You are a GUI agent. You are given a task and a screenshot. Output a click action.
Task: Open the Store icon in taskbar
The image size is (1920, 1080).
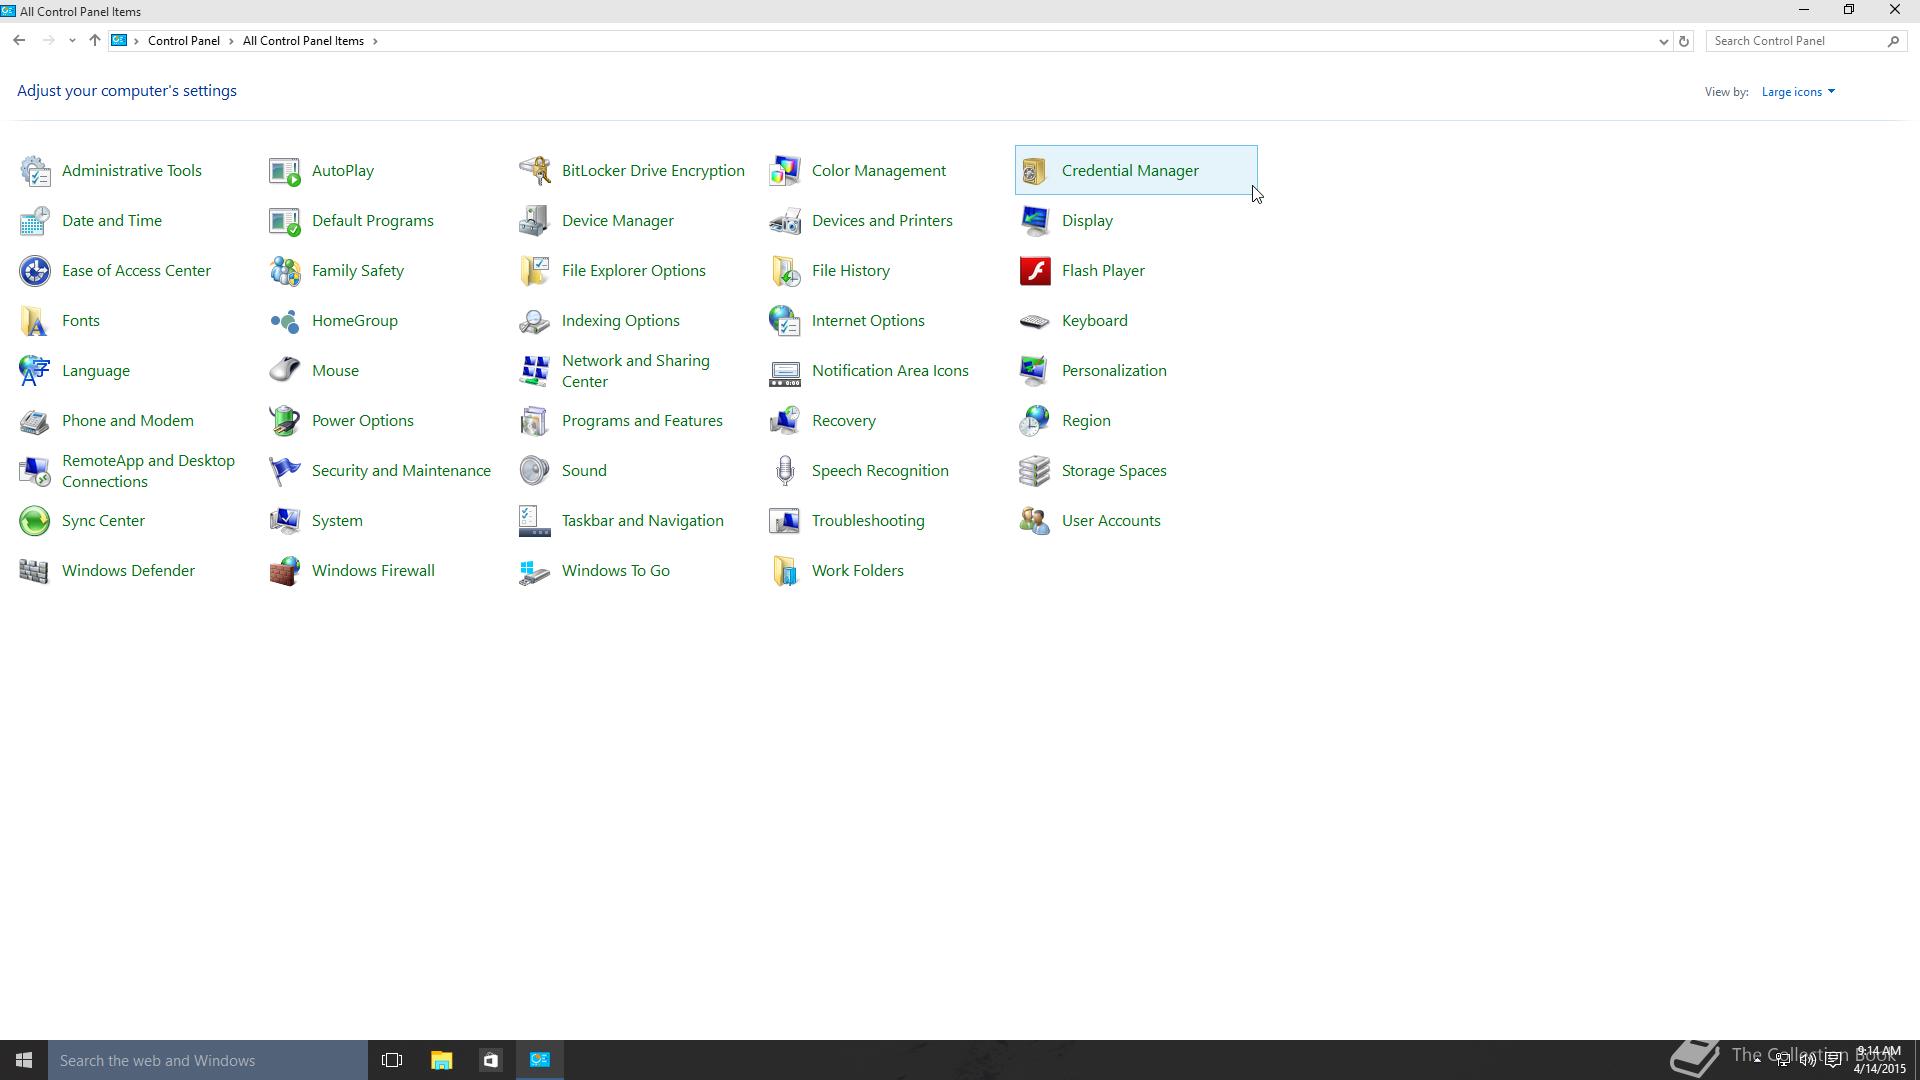pyautogui.click(x=490, y=1060)
